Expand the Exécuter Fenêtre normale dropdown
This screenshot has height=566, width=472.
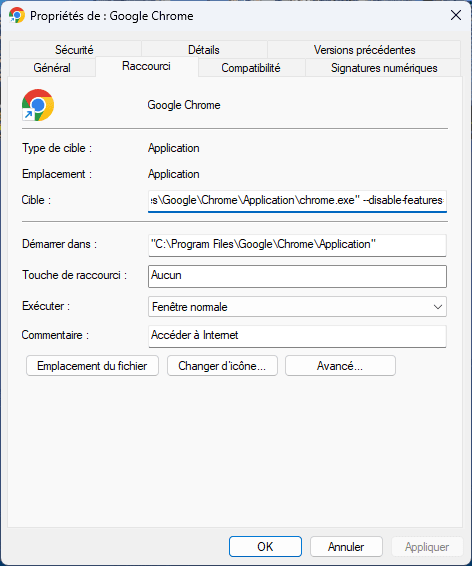(297, 306)
